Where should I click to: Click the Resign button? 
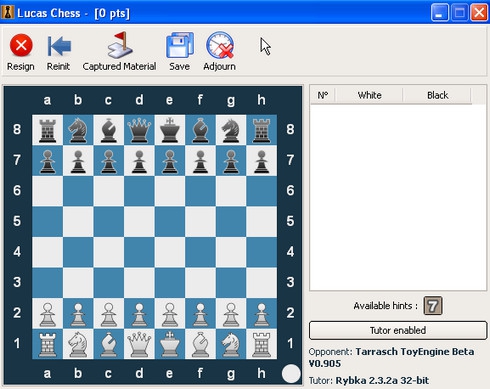click(x=21, y=52)
